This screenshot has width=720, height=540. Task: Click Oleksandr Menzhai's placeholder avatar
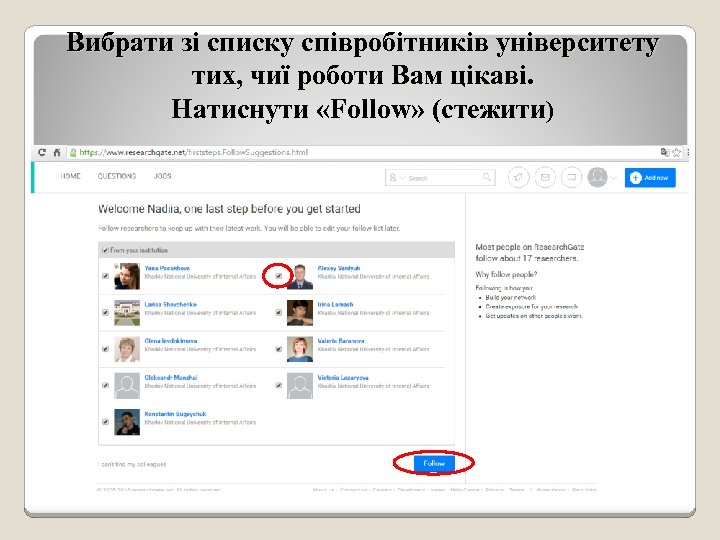coord(127,385)
